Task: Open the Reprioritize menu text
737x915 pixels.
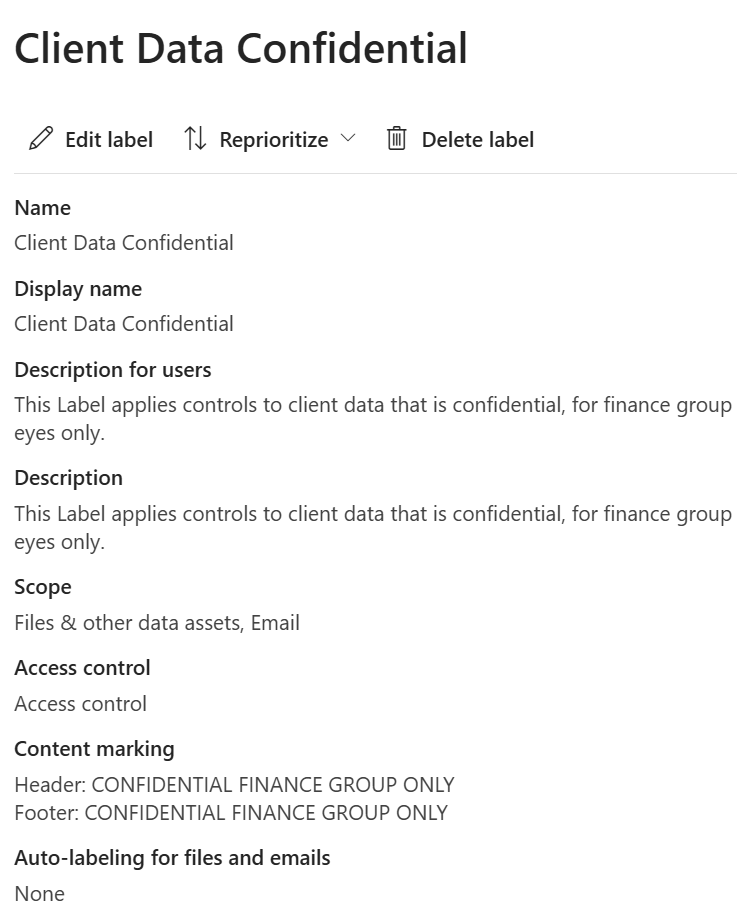Action: (x=273, y=140)
